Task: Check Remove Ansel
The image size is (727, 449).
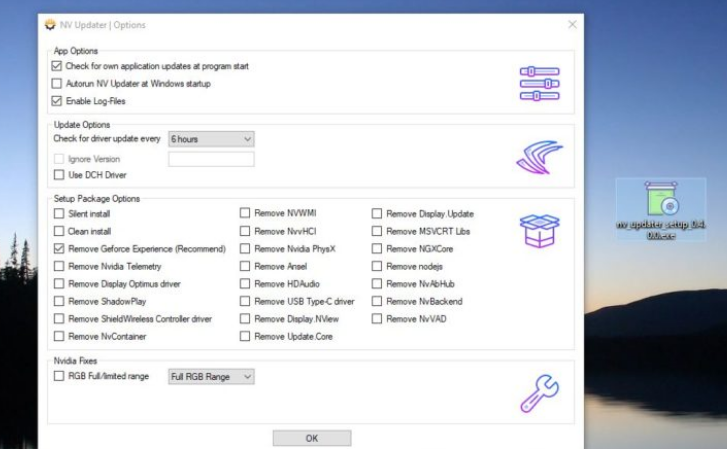Action: point(245,266)
